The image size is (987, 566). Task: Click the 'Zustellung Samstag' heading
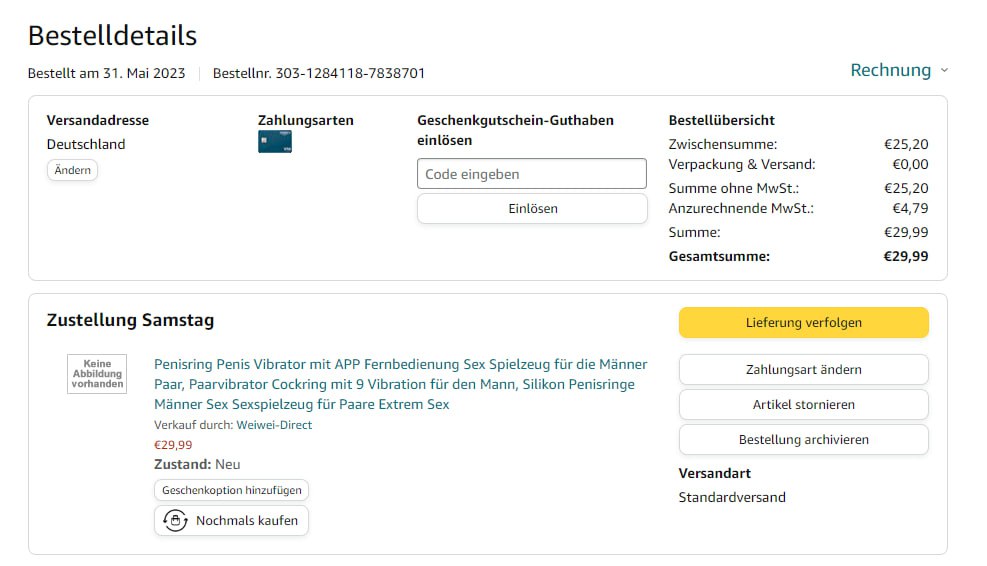(130, 320)
